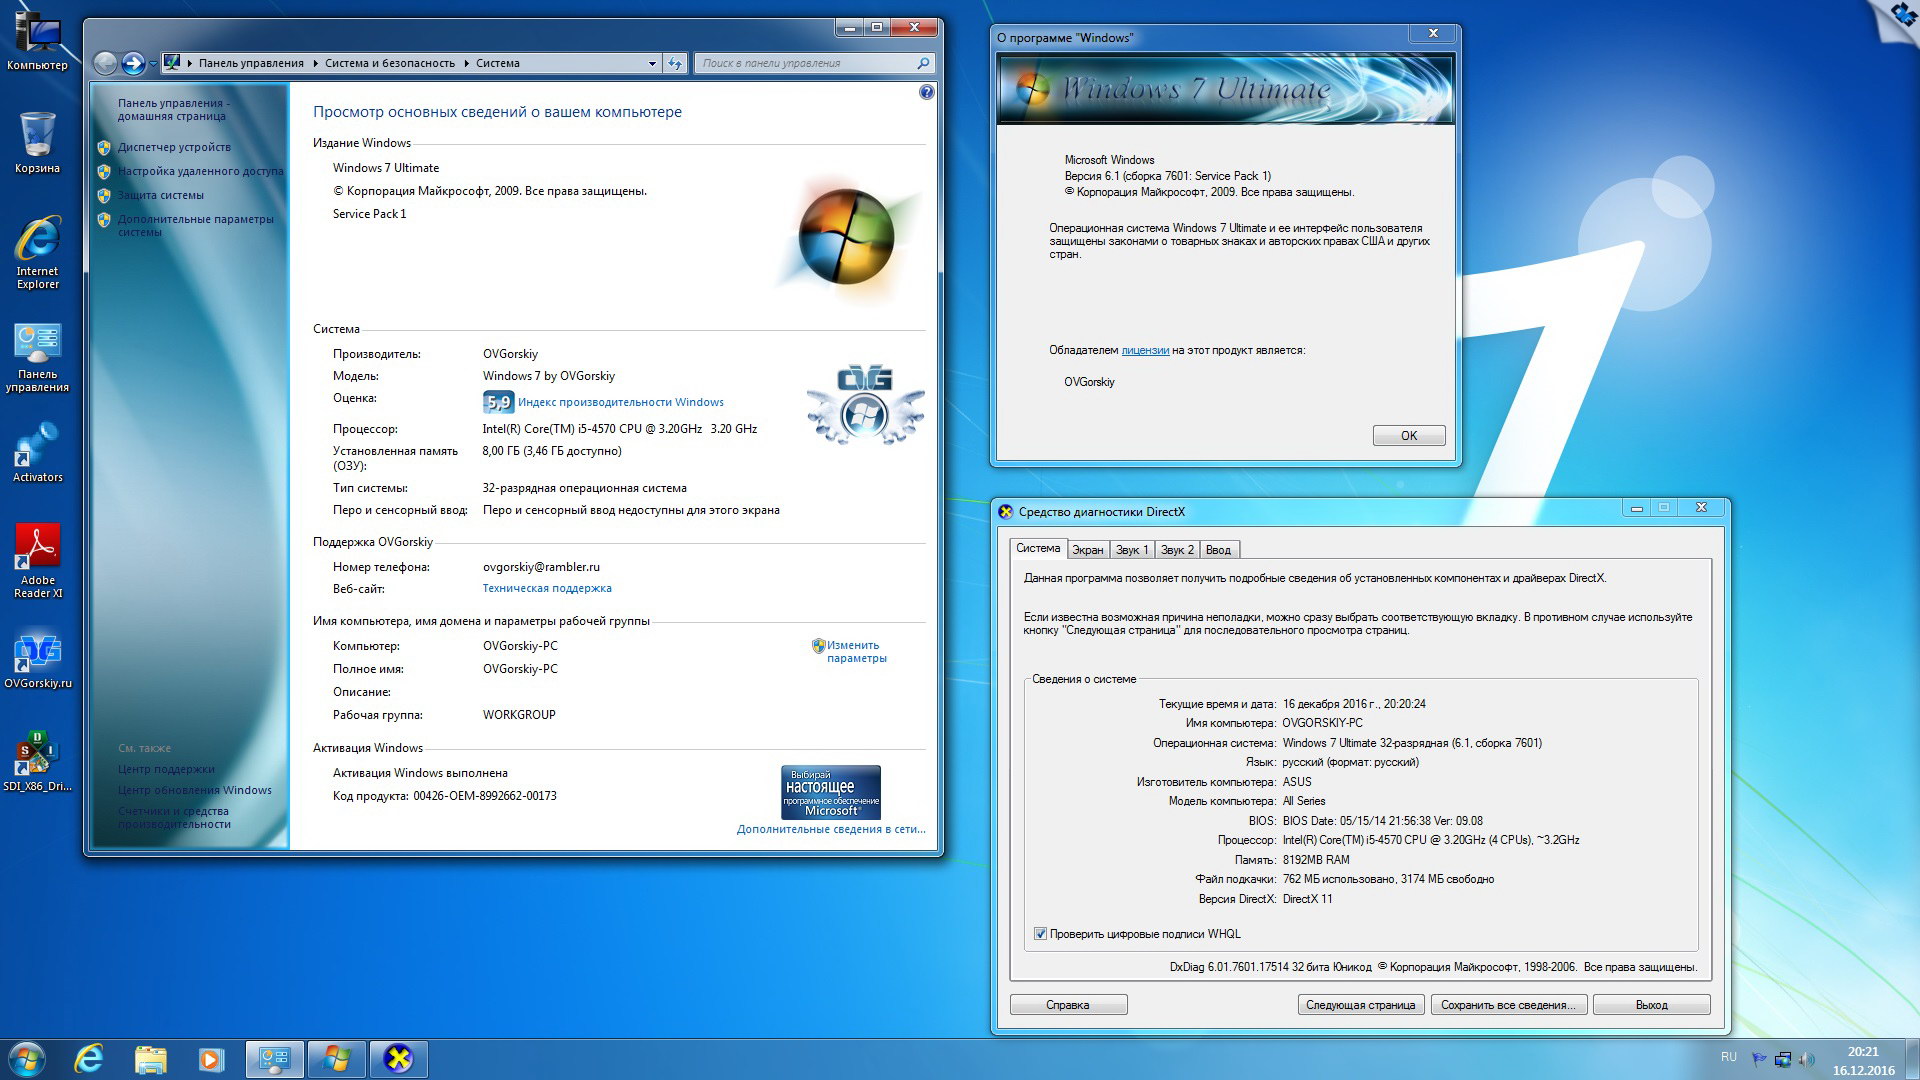Open Дополнительные сведения в сети link
1920x1080 pixels.
coord(831,829)
